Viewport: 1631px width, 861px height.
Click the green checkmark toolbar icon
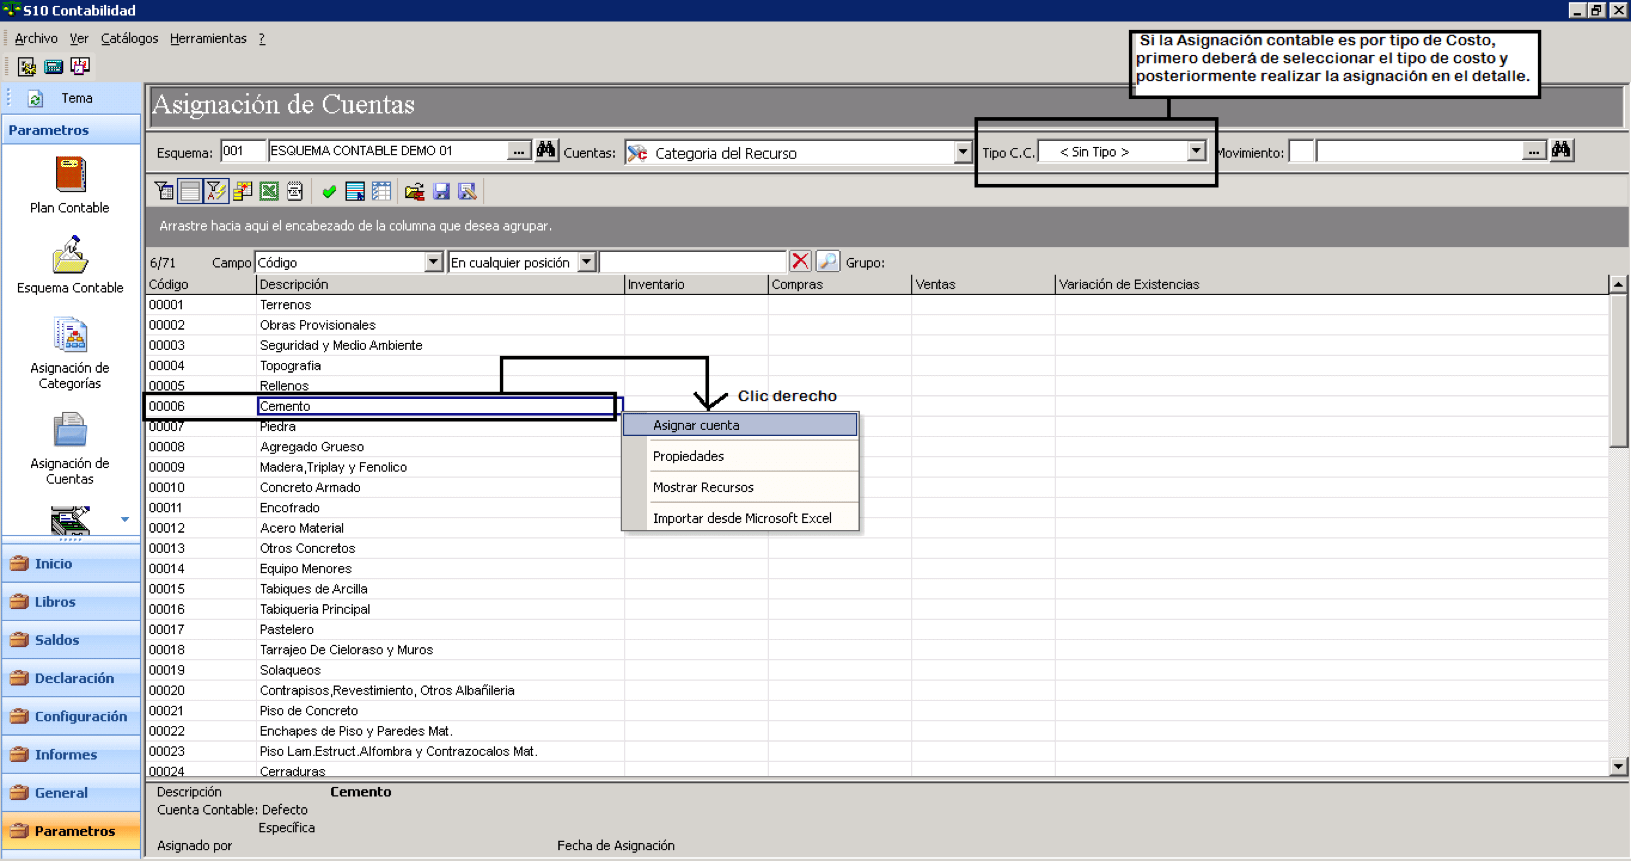329,191
